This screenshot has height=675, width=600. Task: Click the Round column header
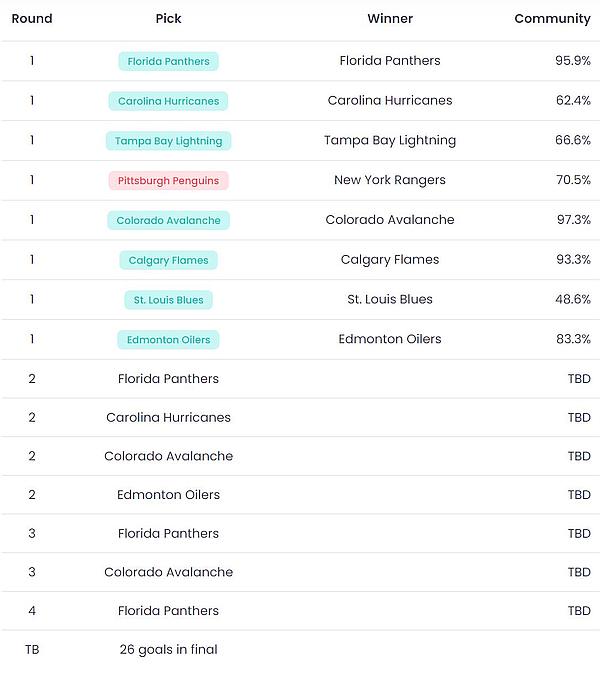point(32,19)
